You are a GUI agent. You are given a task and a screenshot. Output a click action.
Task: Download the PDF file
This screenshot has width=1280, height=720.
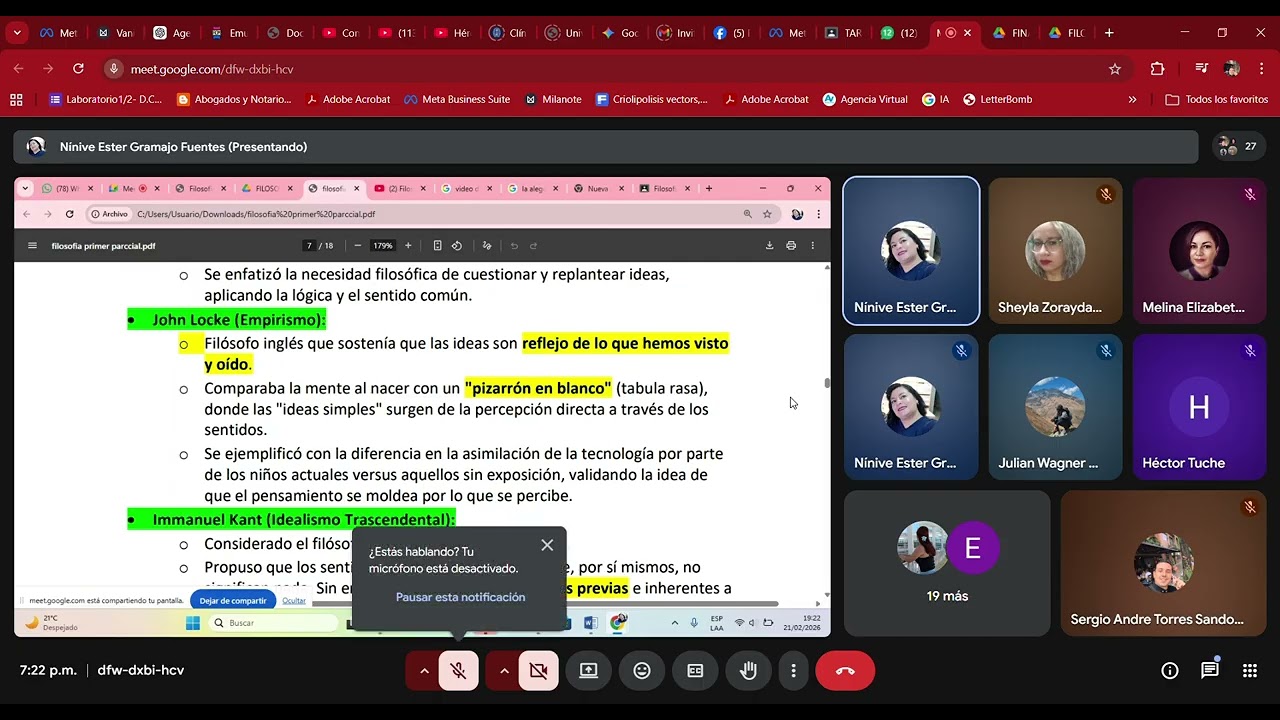pyautogui.click(x=769, y=245)
